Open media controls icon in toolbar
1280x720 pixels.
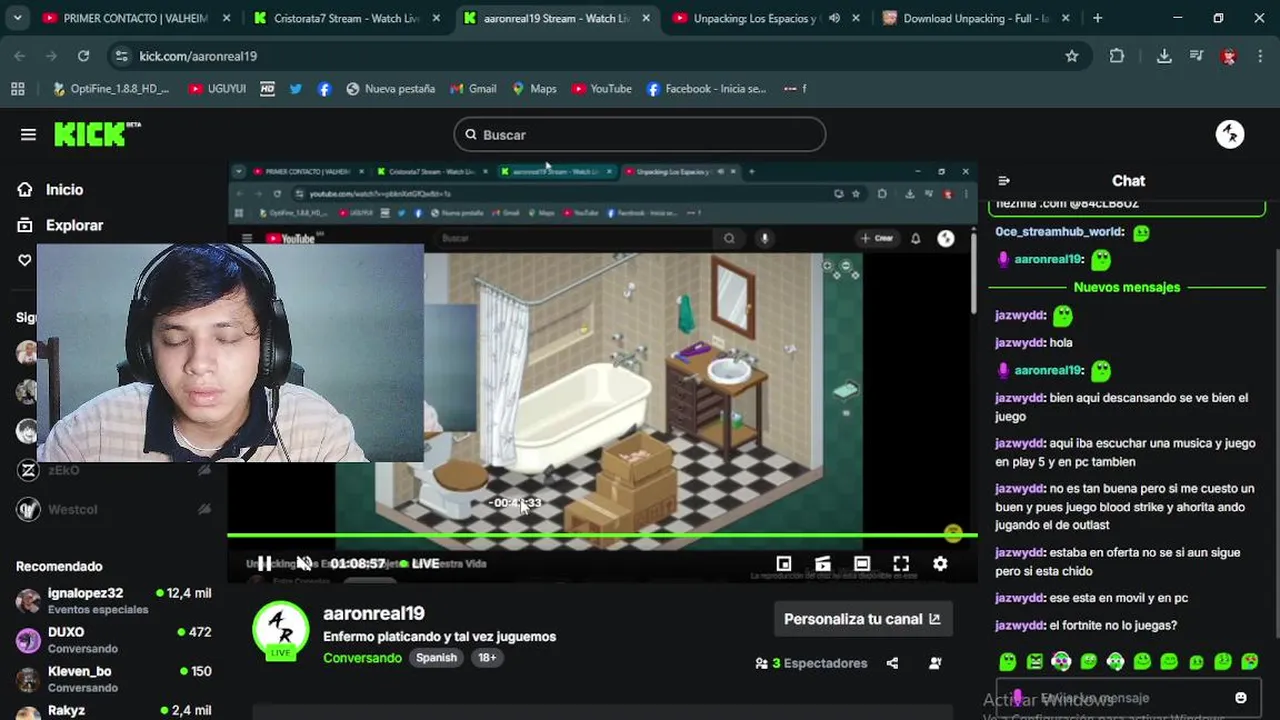click(1196, 56)
